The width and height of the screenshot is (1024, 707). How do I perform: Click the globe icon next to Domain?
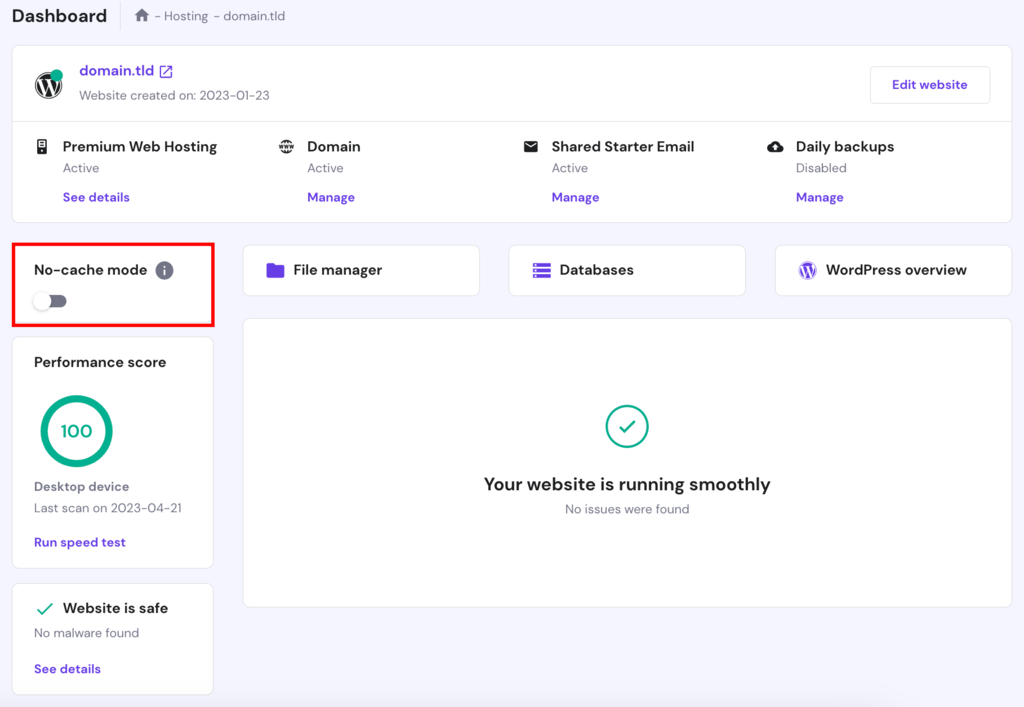click(x=287, y=146)
